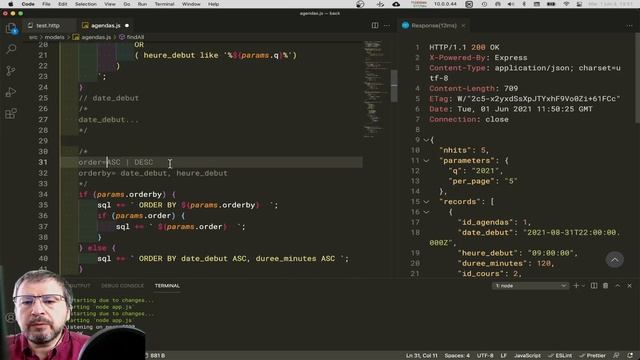Maximize the terminal panel
This screenshot has width=640, height=360.
point(618,286)
